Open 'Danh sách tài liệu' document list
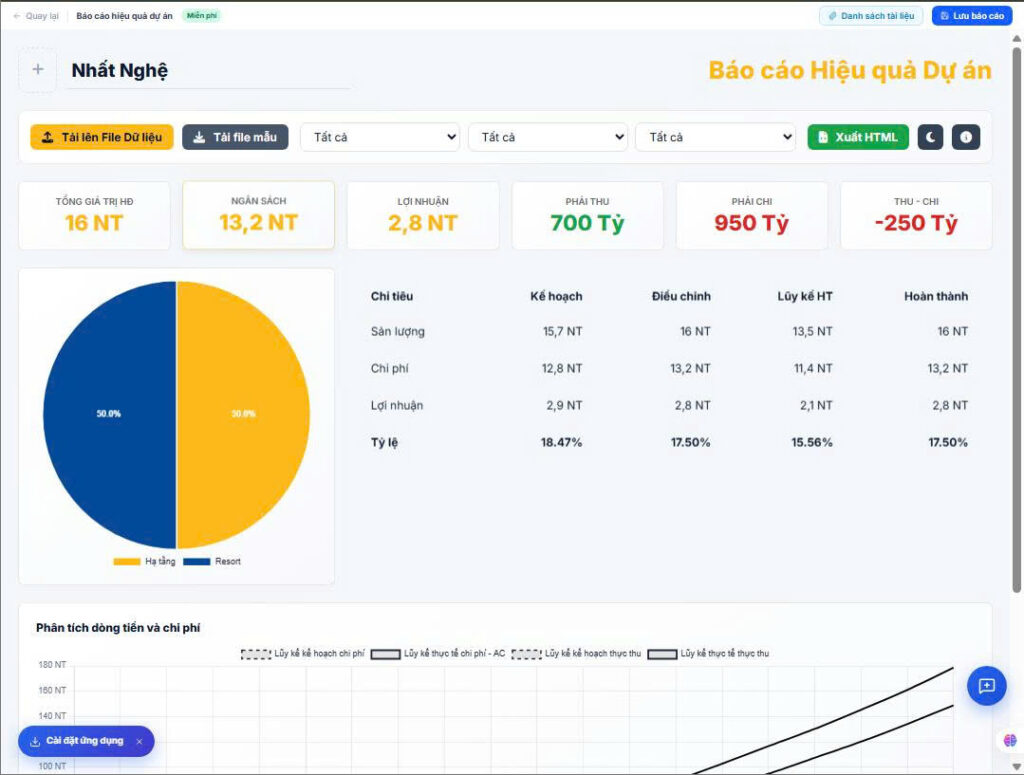Viewport: 1024px width, 775px height. tap(871, 16)
